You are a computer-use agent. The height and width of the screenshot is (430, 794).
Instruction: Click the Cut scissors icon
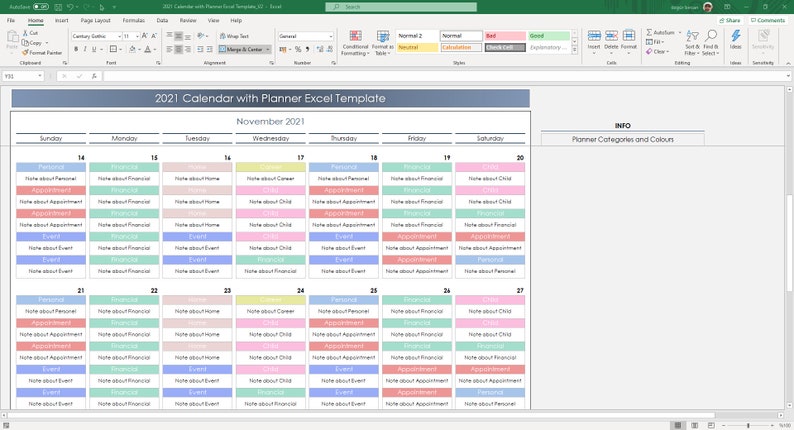[x=25, y=33]
